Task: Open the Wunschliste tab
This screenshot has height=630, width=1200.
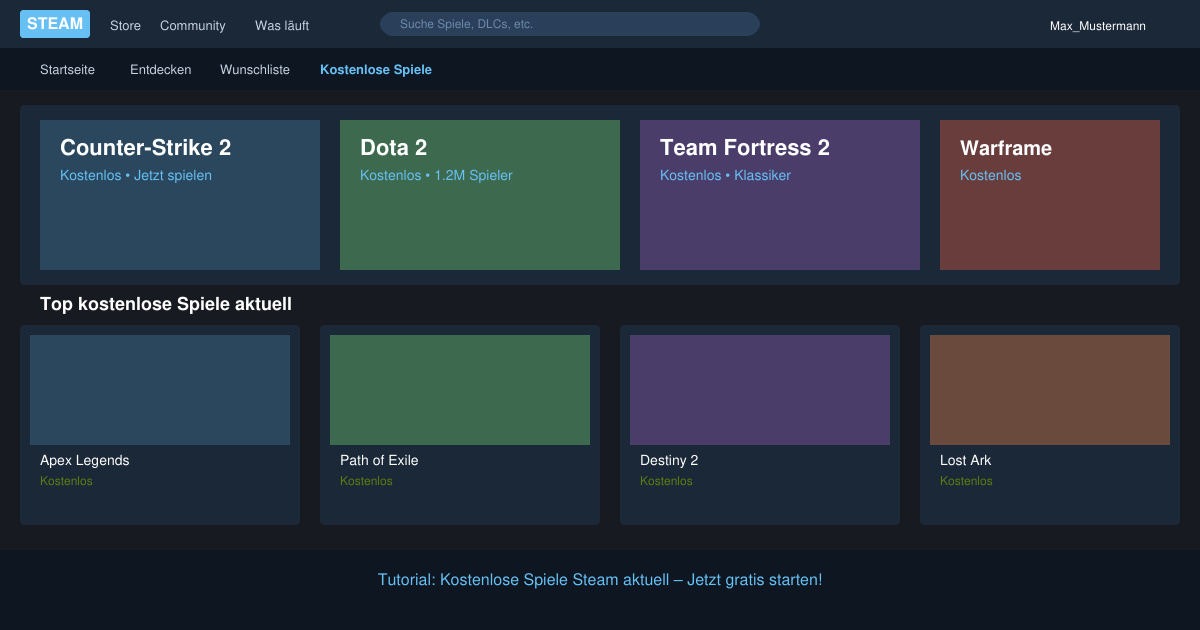Action: 255,70
